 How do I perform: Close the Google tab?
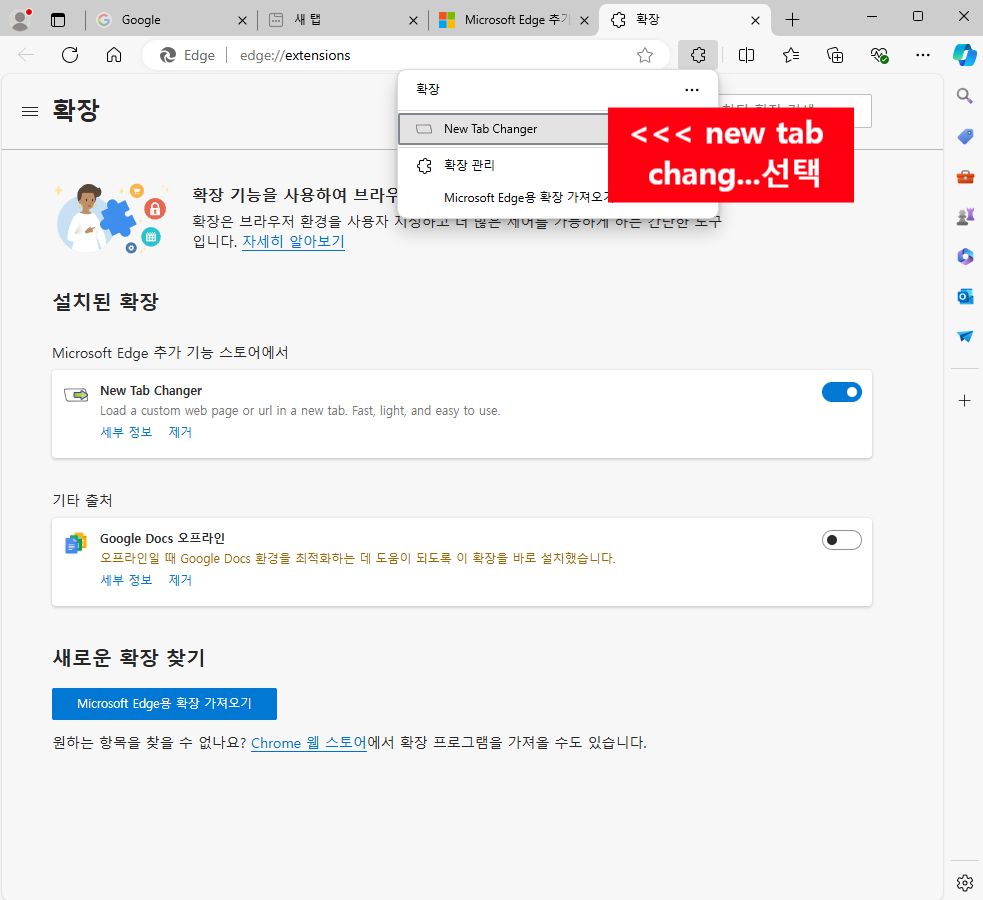tap(242, 21)
